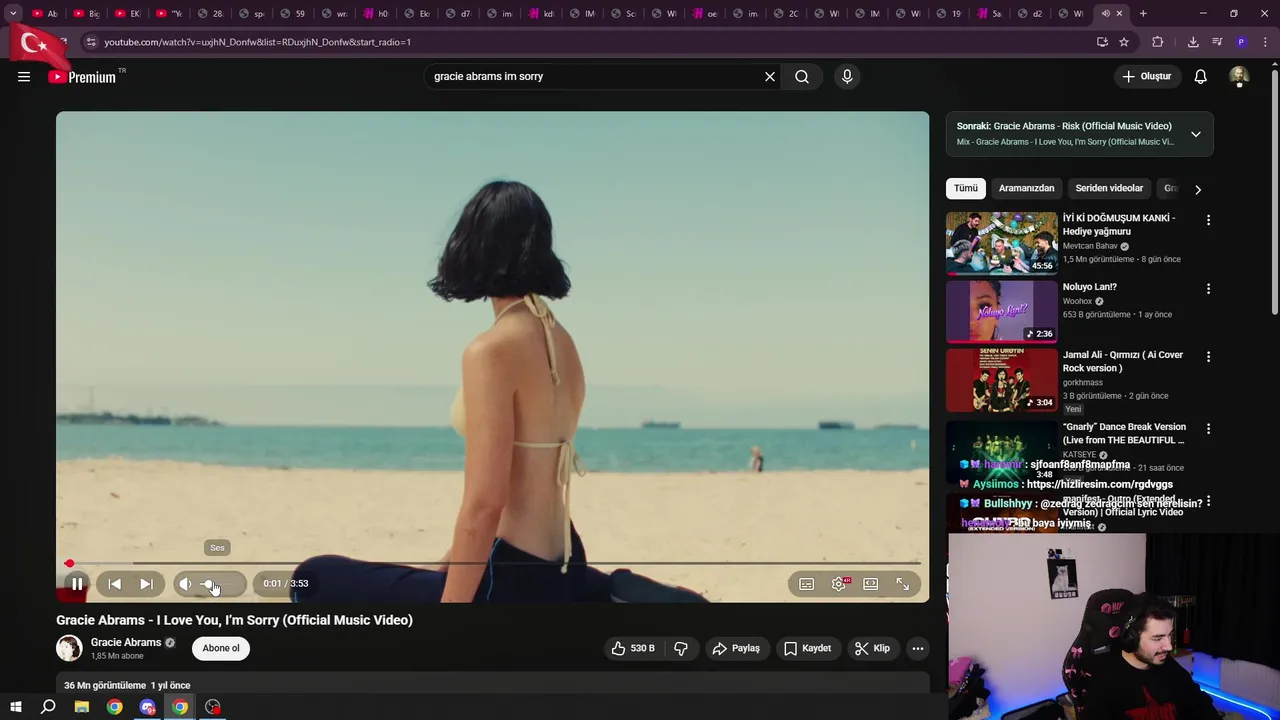Open player settings gear
This screenshot has width=1280, height=720.
point(839,584)
